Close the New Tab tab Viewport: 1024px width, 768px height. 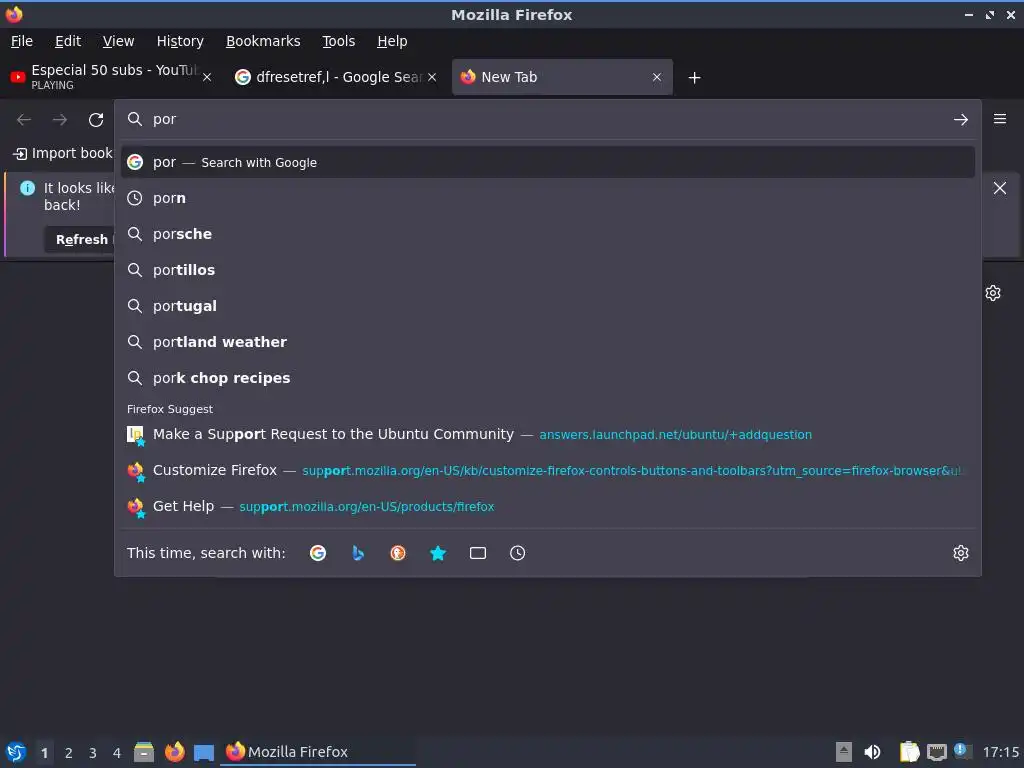(656, 77)
